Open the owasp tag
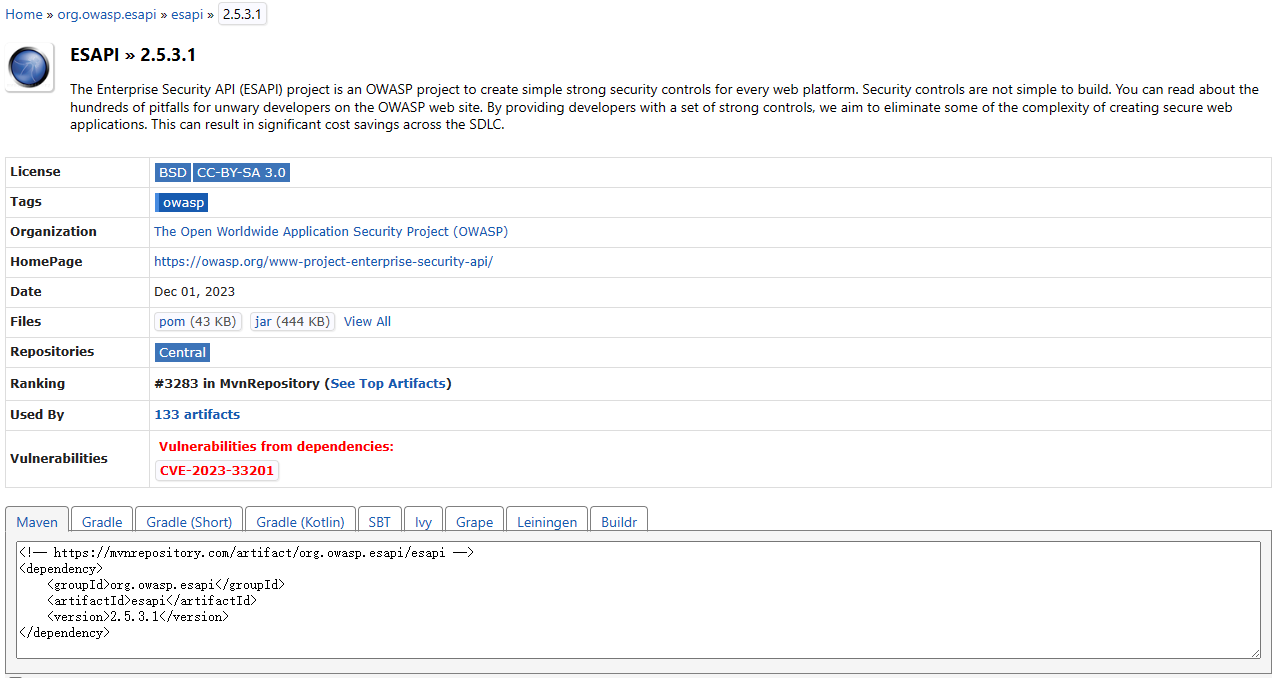This screenshot has width=1283, height=678. coord(182,202)
